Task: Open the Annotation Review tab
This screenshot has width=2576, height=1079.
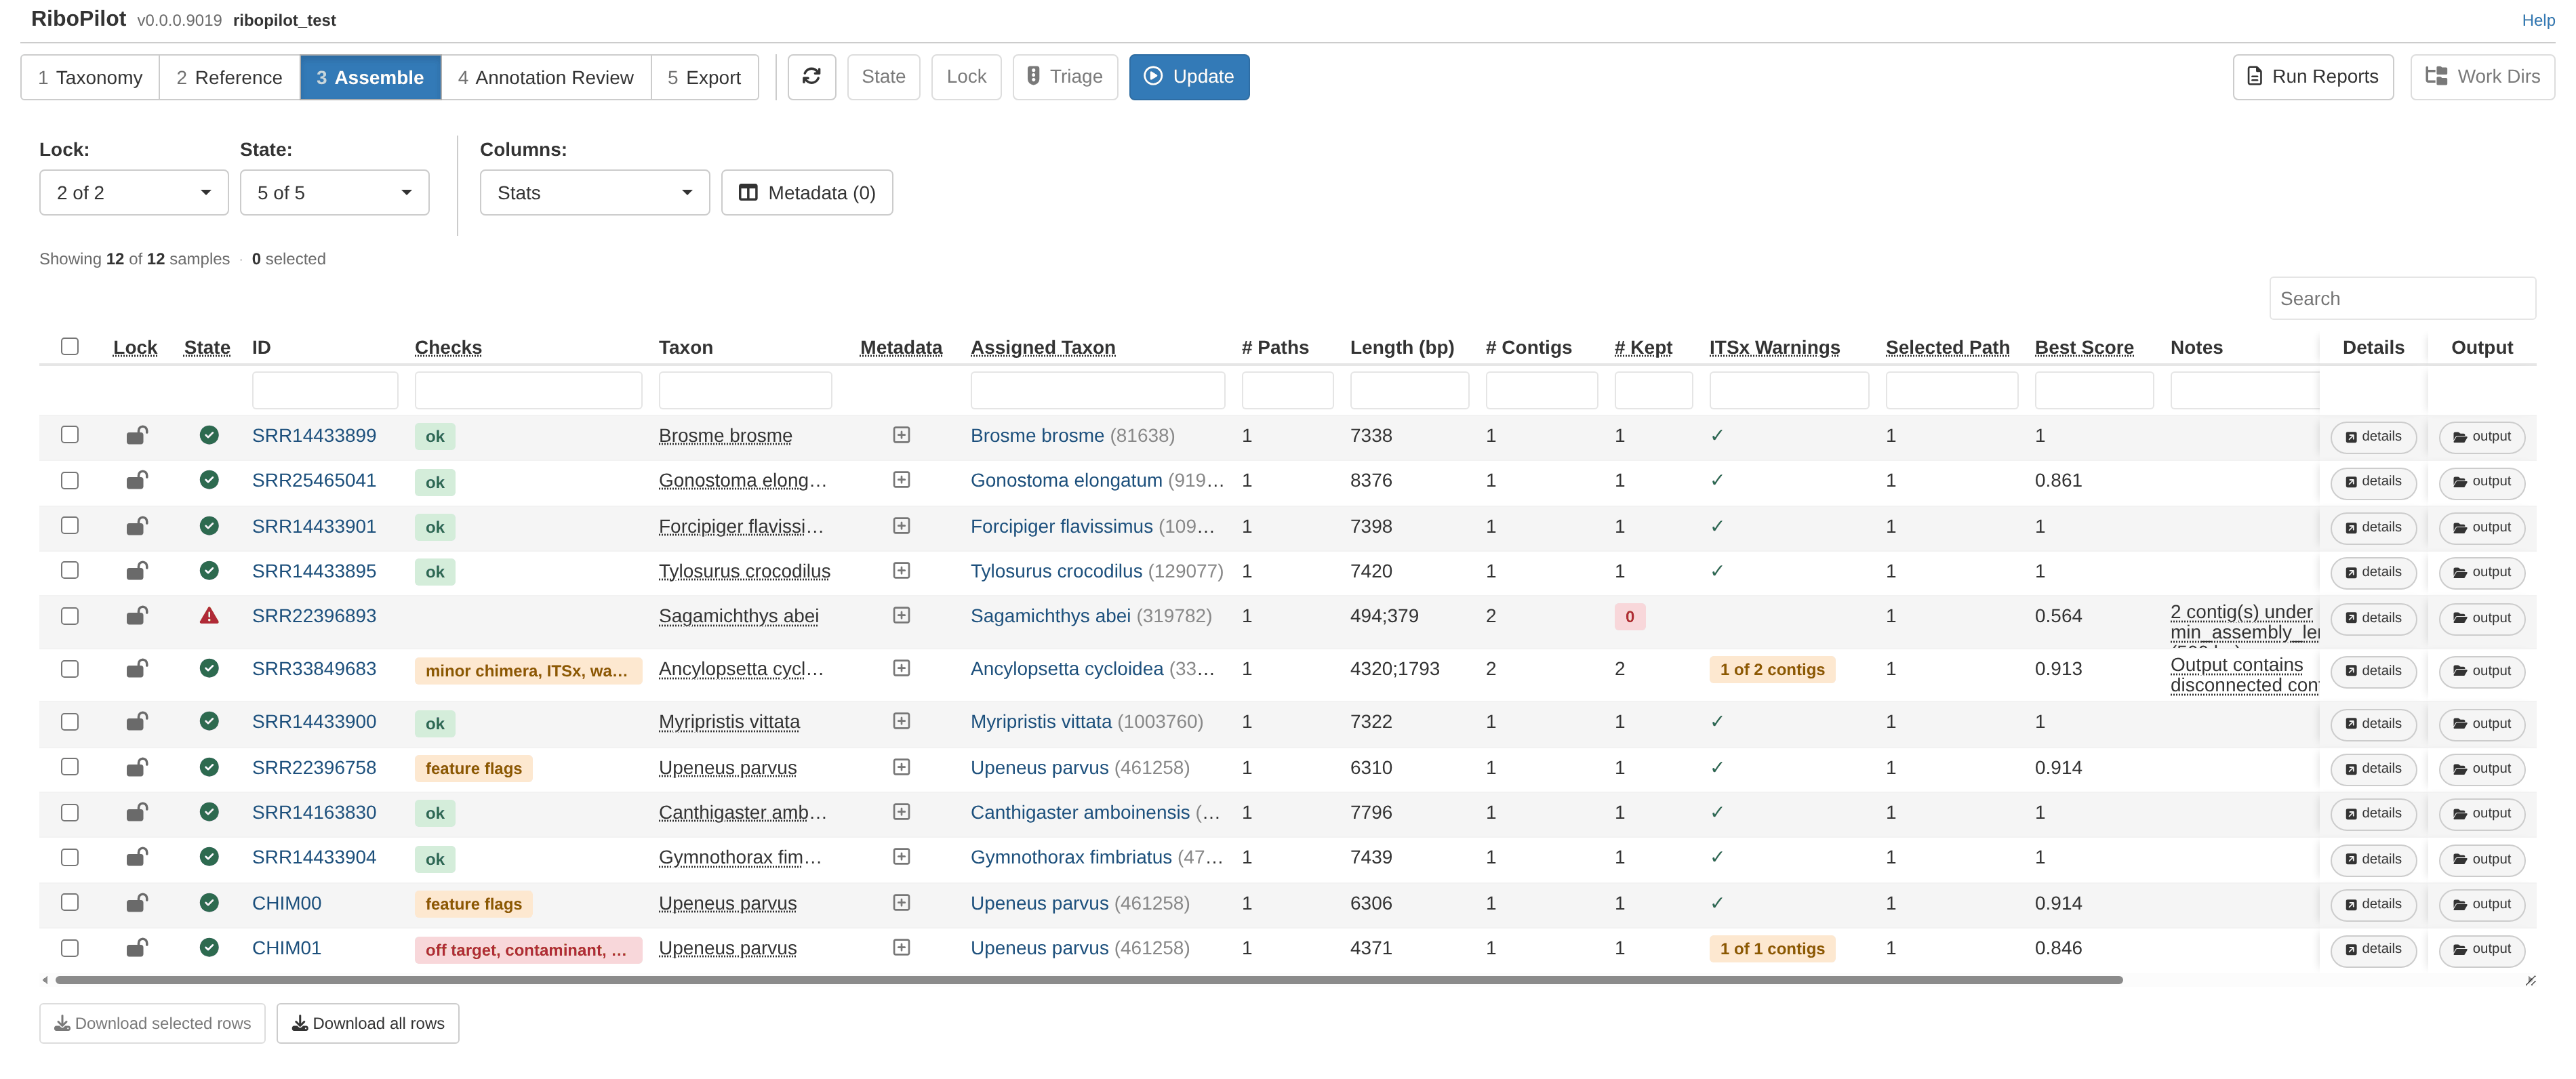Action: click(x=546, y=77)
